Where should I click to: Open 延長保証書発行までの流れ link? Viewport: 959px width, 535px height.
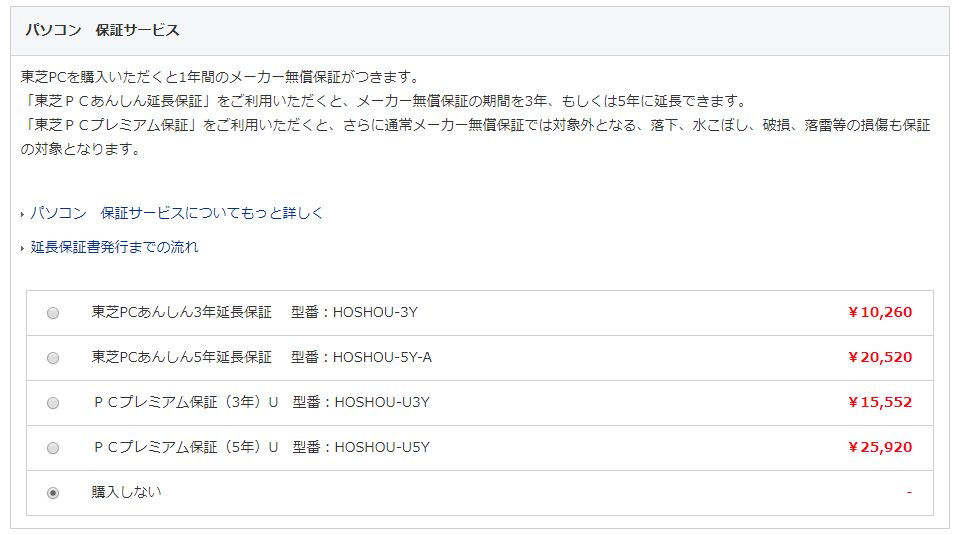click(x=114, y=247)
